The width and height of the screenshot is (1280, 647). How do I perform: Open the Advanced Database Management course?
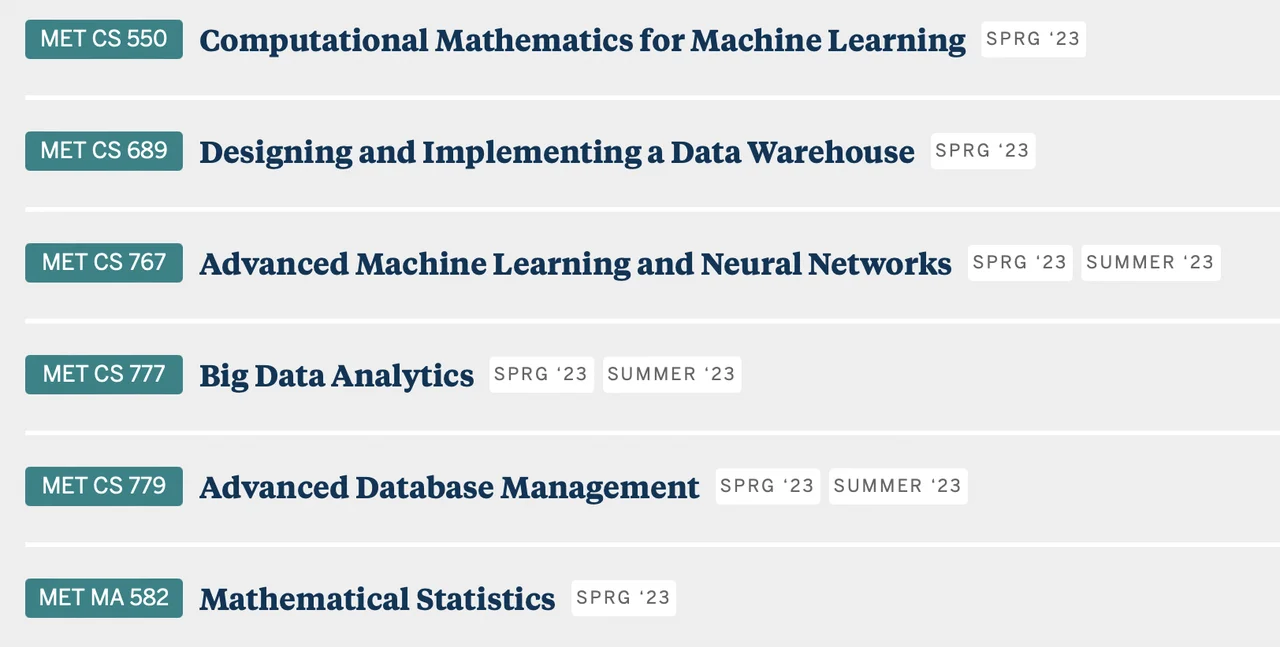click(449, 489)
